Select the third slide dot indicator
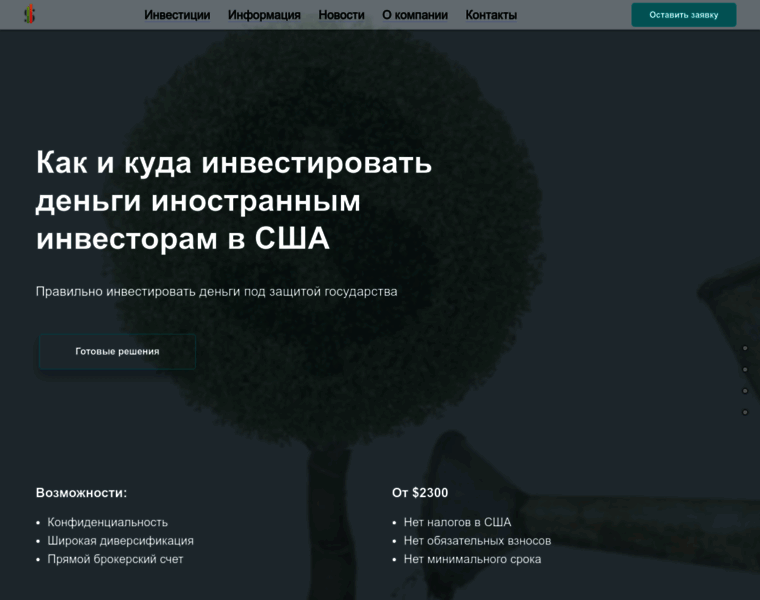The height and width of the screenshot is (600, 760). coord(745,391)
